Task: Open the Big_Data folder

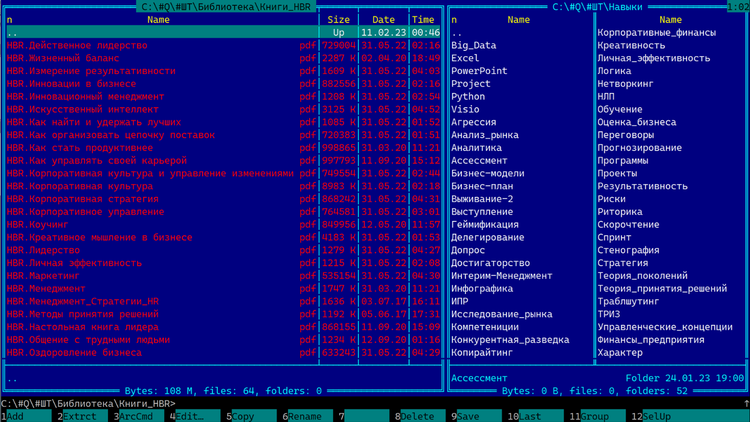Action: [474, 45]
